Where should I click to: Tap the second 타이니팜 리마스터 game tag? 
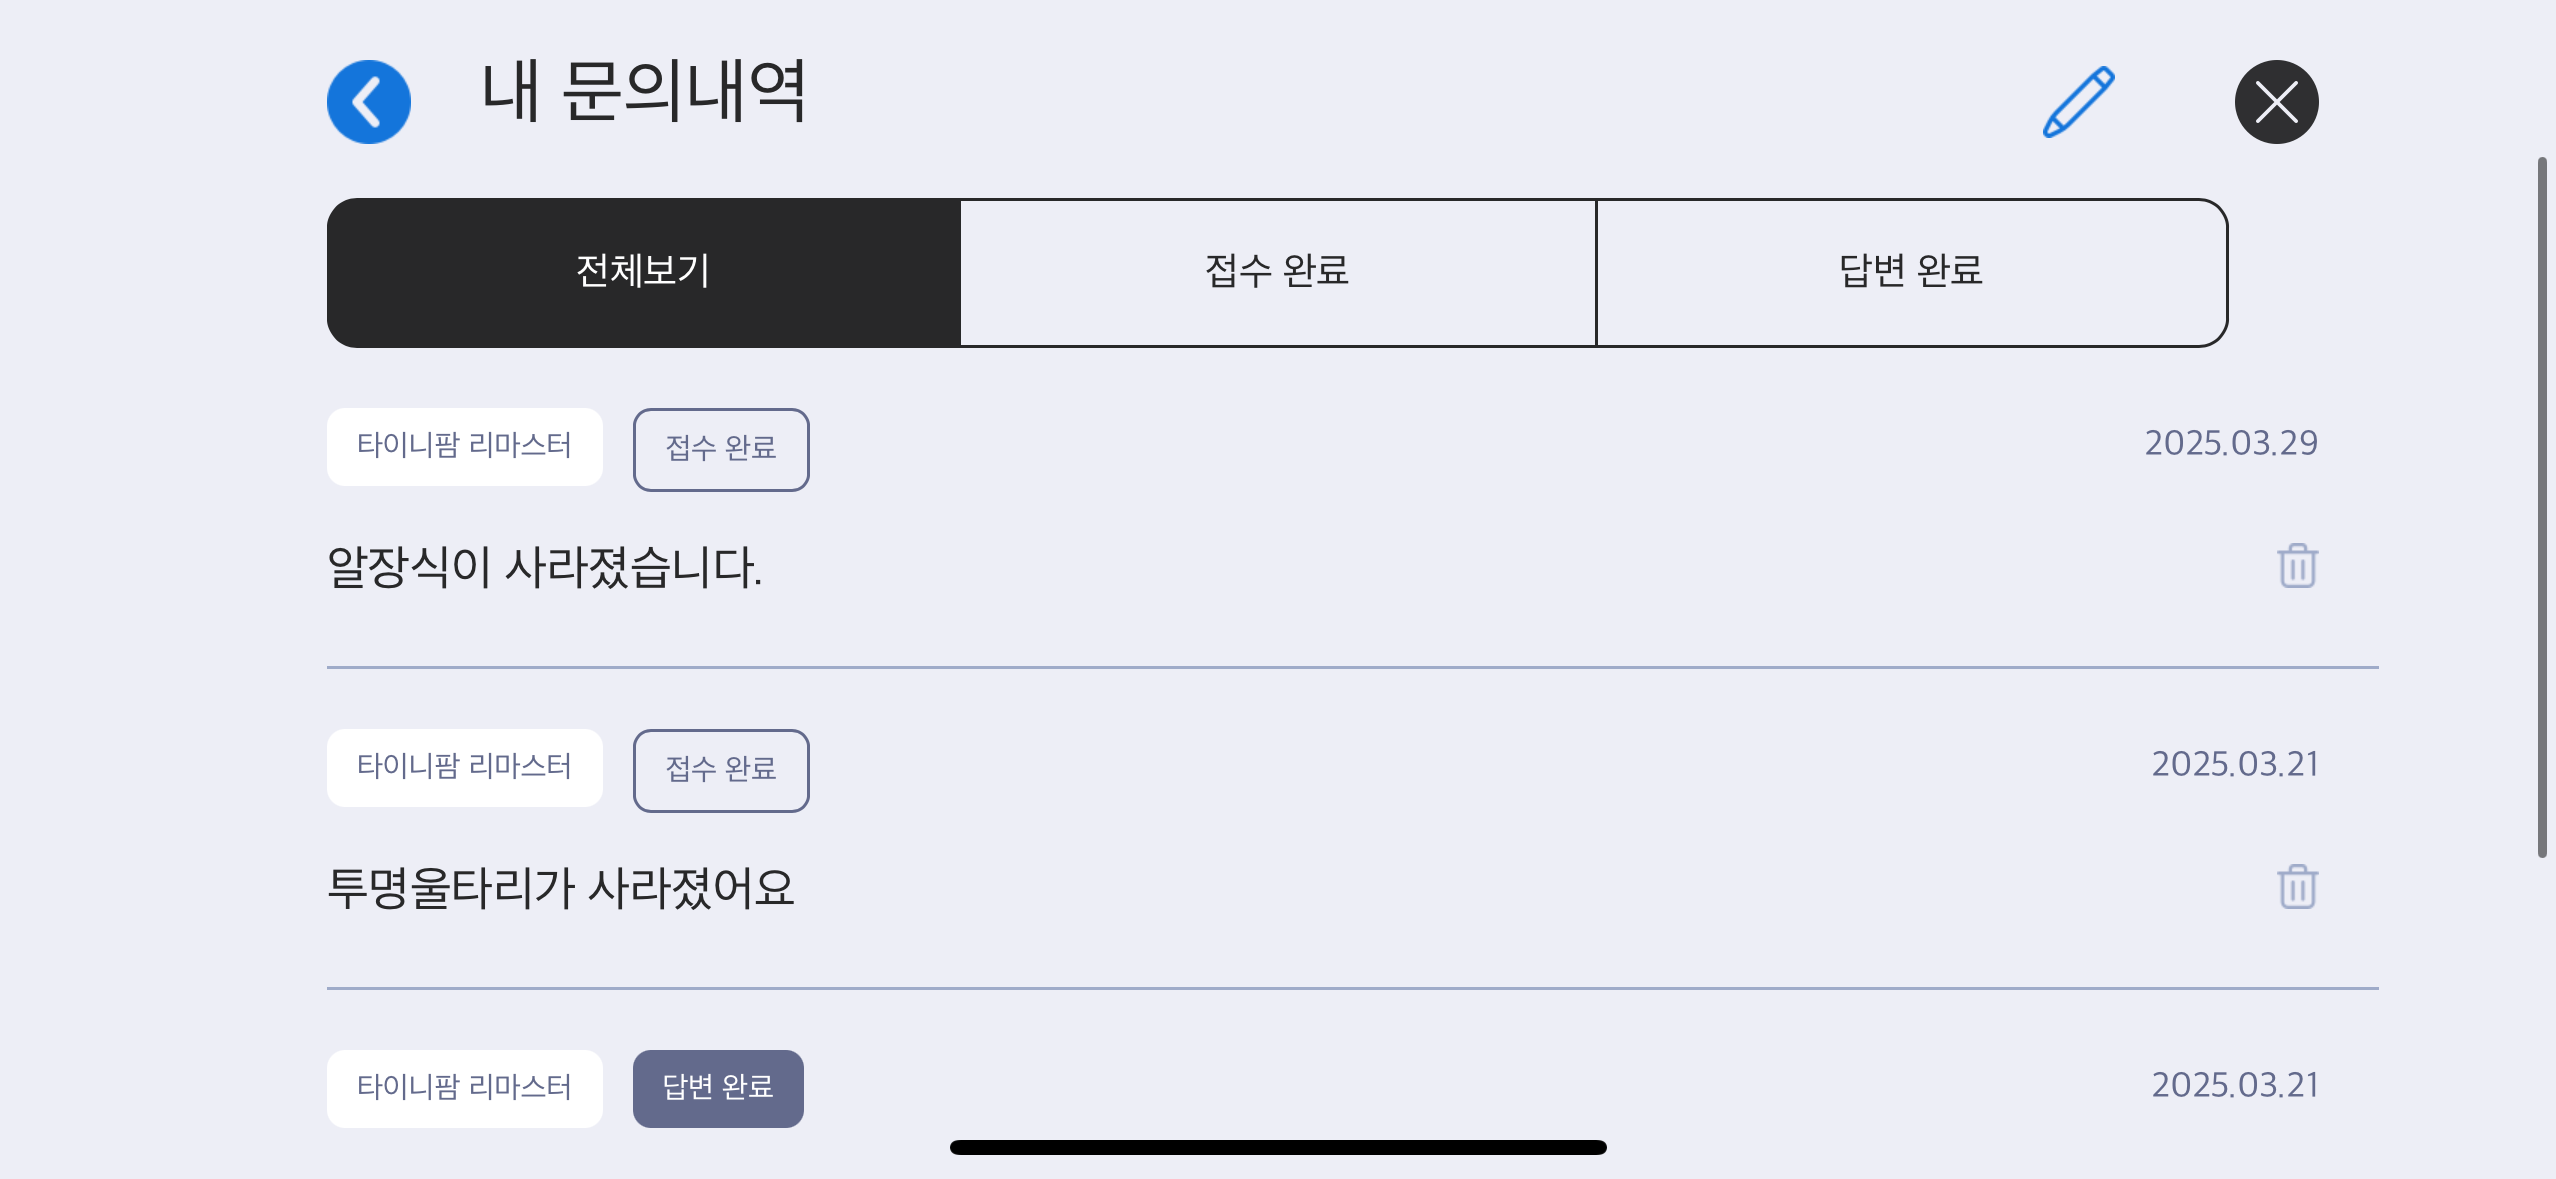pyautogui.click(x=464, y=767)
